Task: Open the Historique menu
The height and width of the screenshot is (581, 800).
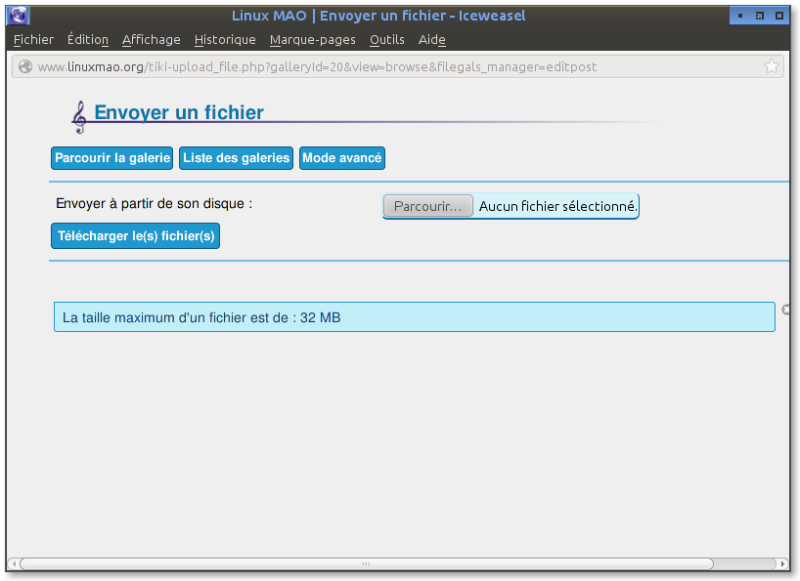Action: pos(225,39)
